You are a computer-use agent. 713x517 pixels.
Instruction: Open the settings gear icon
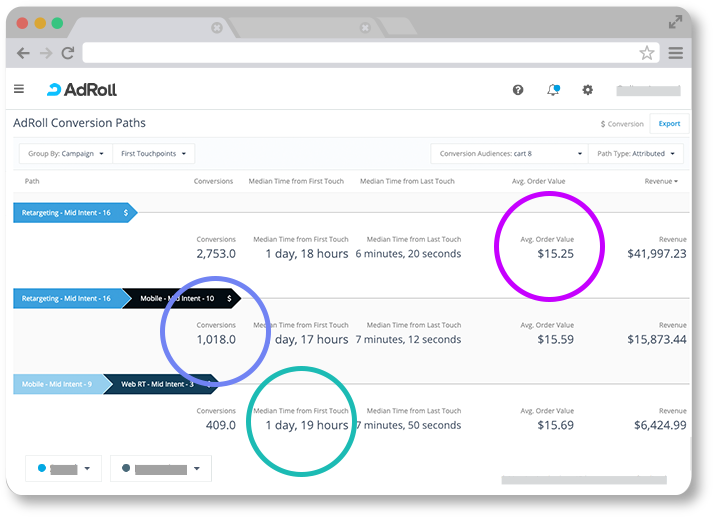click(x=587, y=90)
